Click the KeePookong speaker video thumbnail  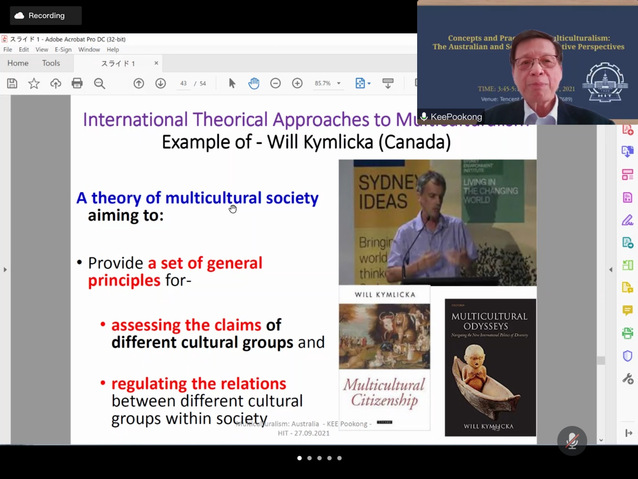click(x=527, y=62)
